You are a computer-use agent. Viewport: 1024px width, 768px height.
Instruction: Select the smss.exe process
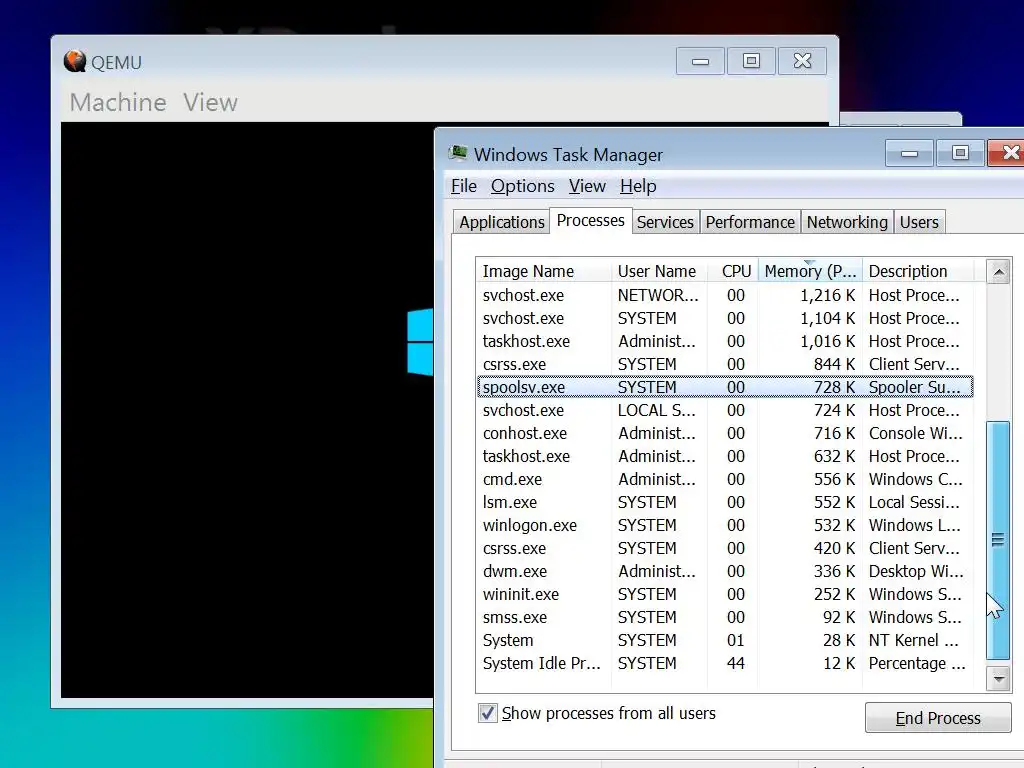click(725, 616)
